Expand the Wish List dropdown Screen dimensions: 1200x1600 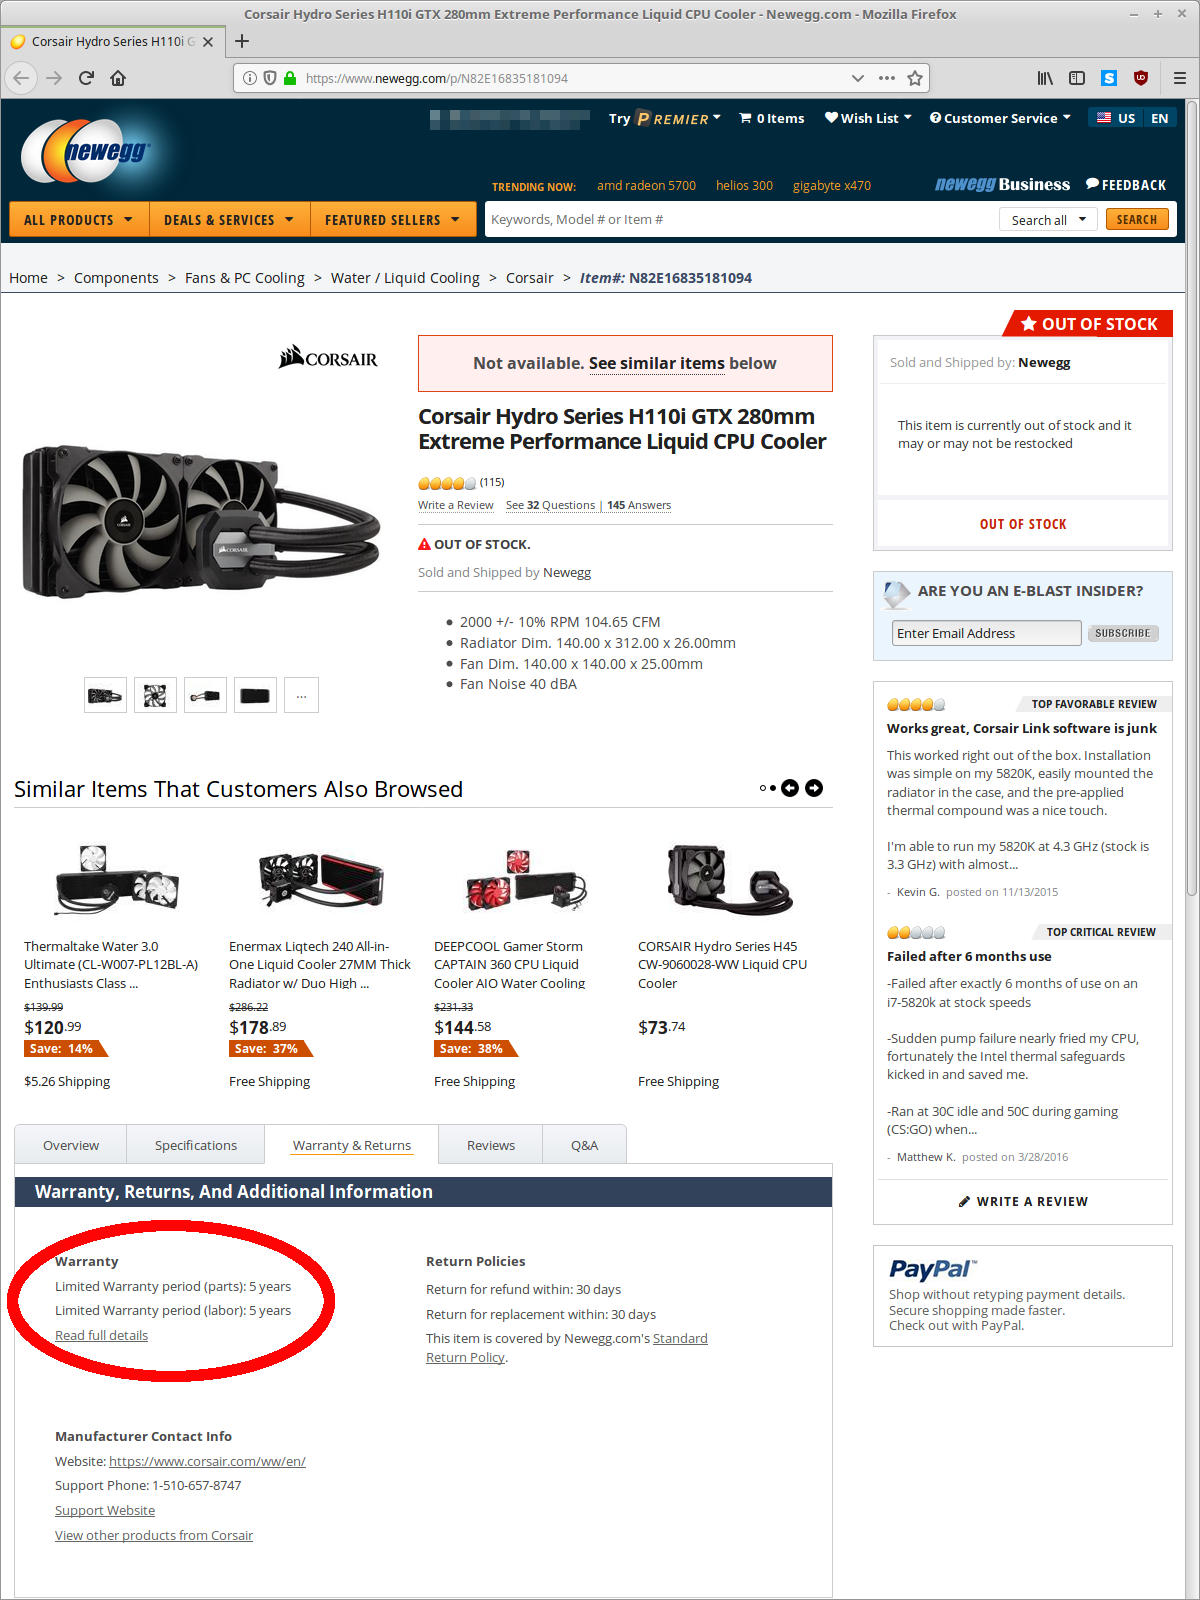[x=868, y=118]
